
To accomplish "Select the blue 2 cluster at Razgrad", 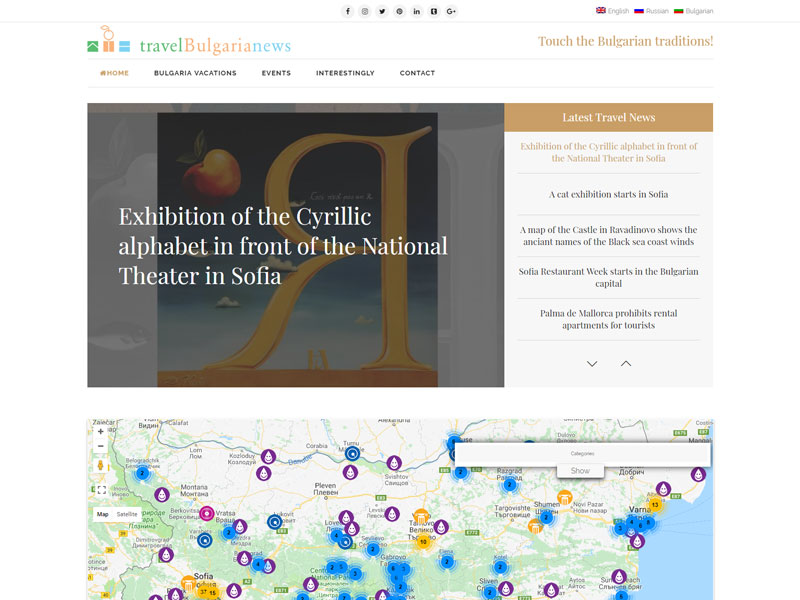I will (x=510, y=485).
